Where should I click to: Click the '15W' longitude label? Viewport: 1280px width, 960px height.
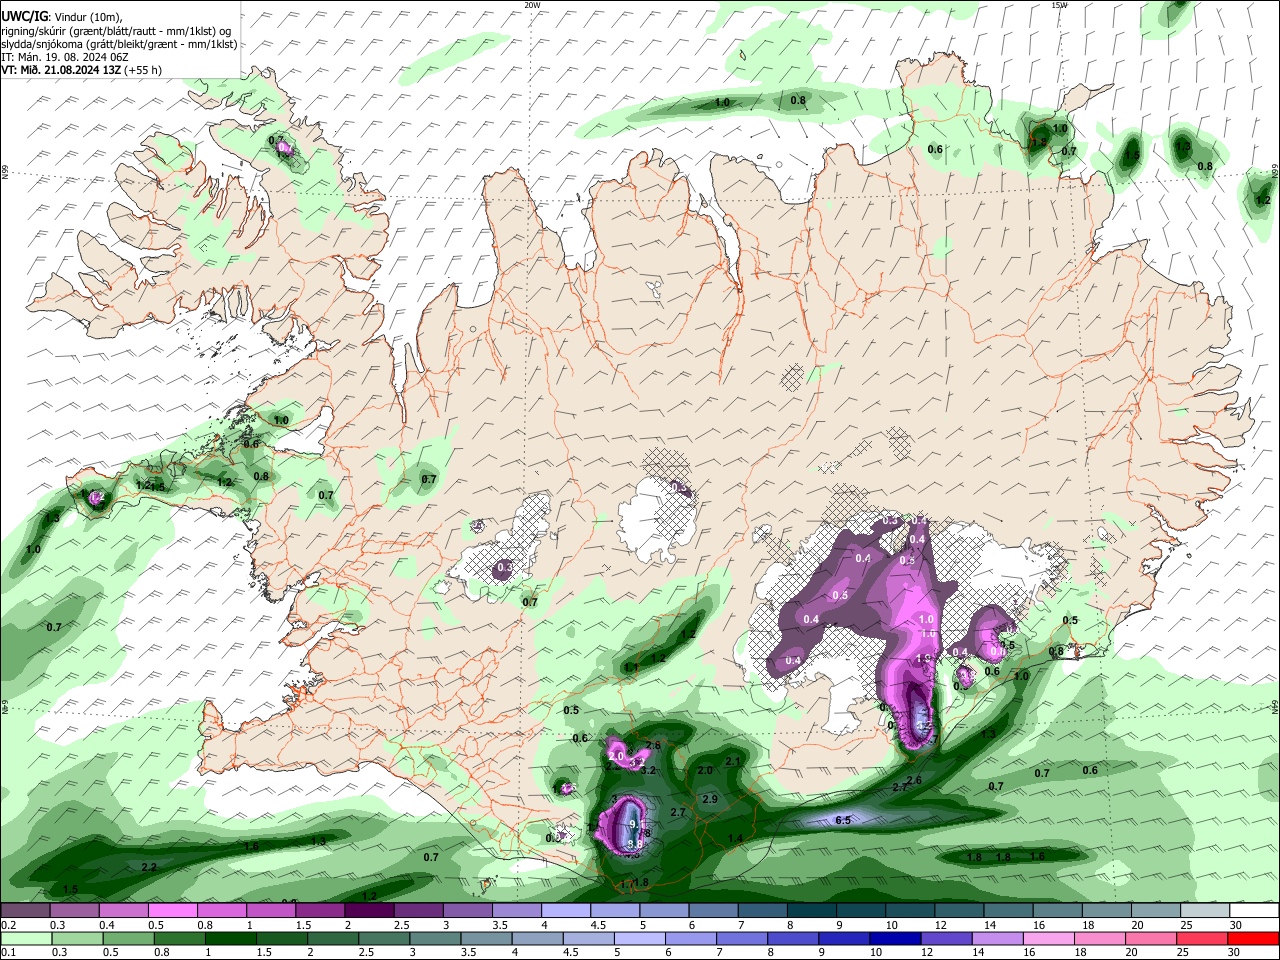tap(1059, 5)
